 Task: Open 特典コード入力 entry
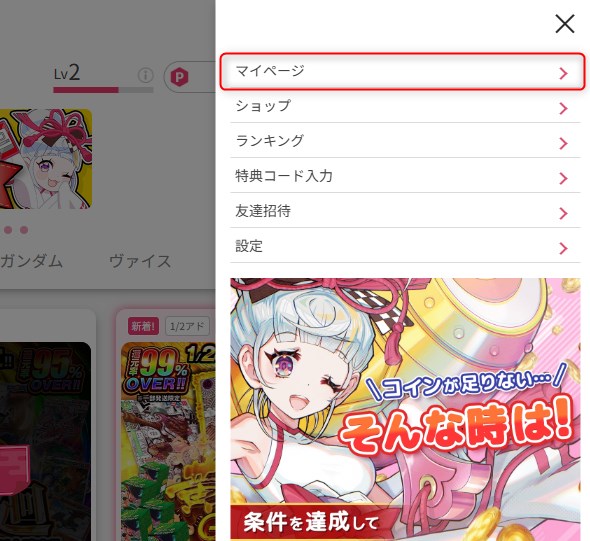click(x=405, y=176)
